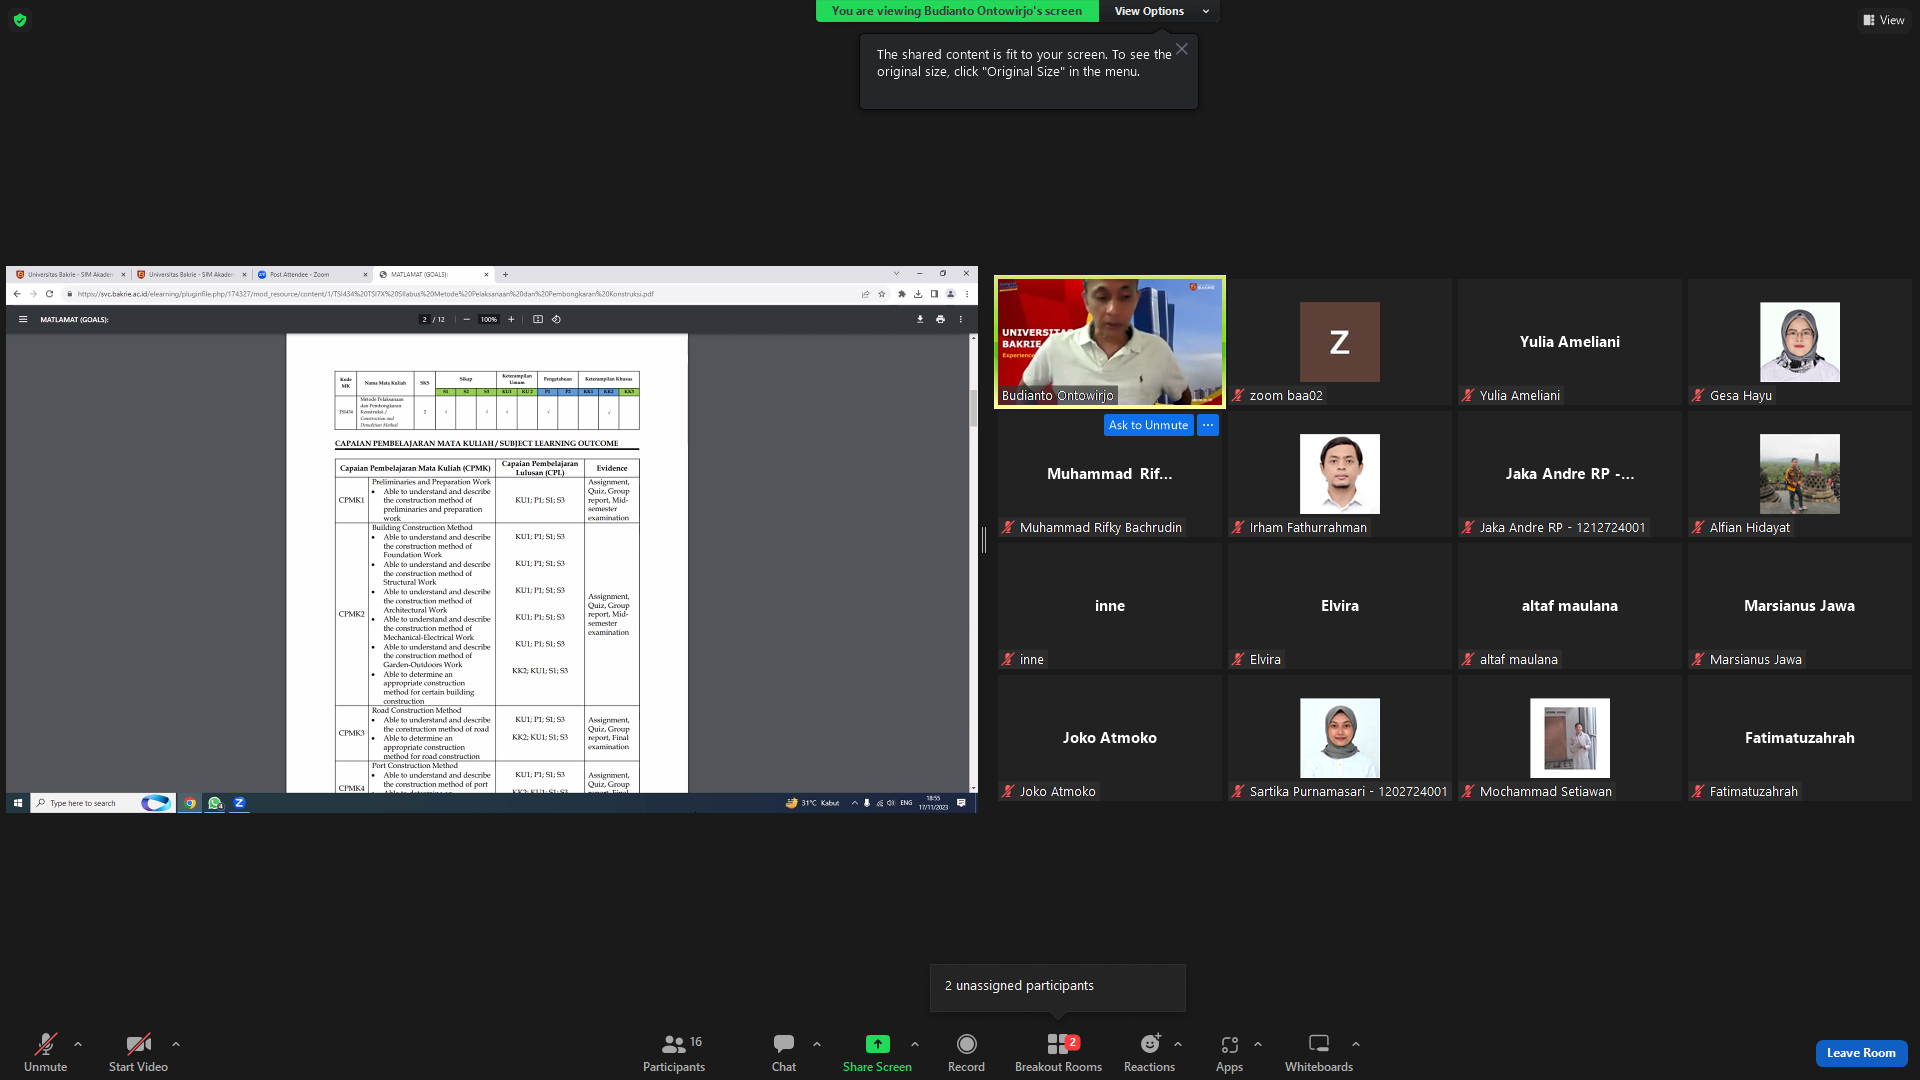The width and height of the screenshot is (1920, 1080).
Task: Zoom out the PDF document
Action: (466, 320)
